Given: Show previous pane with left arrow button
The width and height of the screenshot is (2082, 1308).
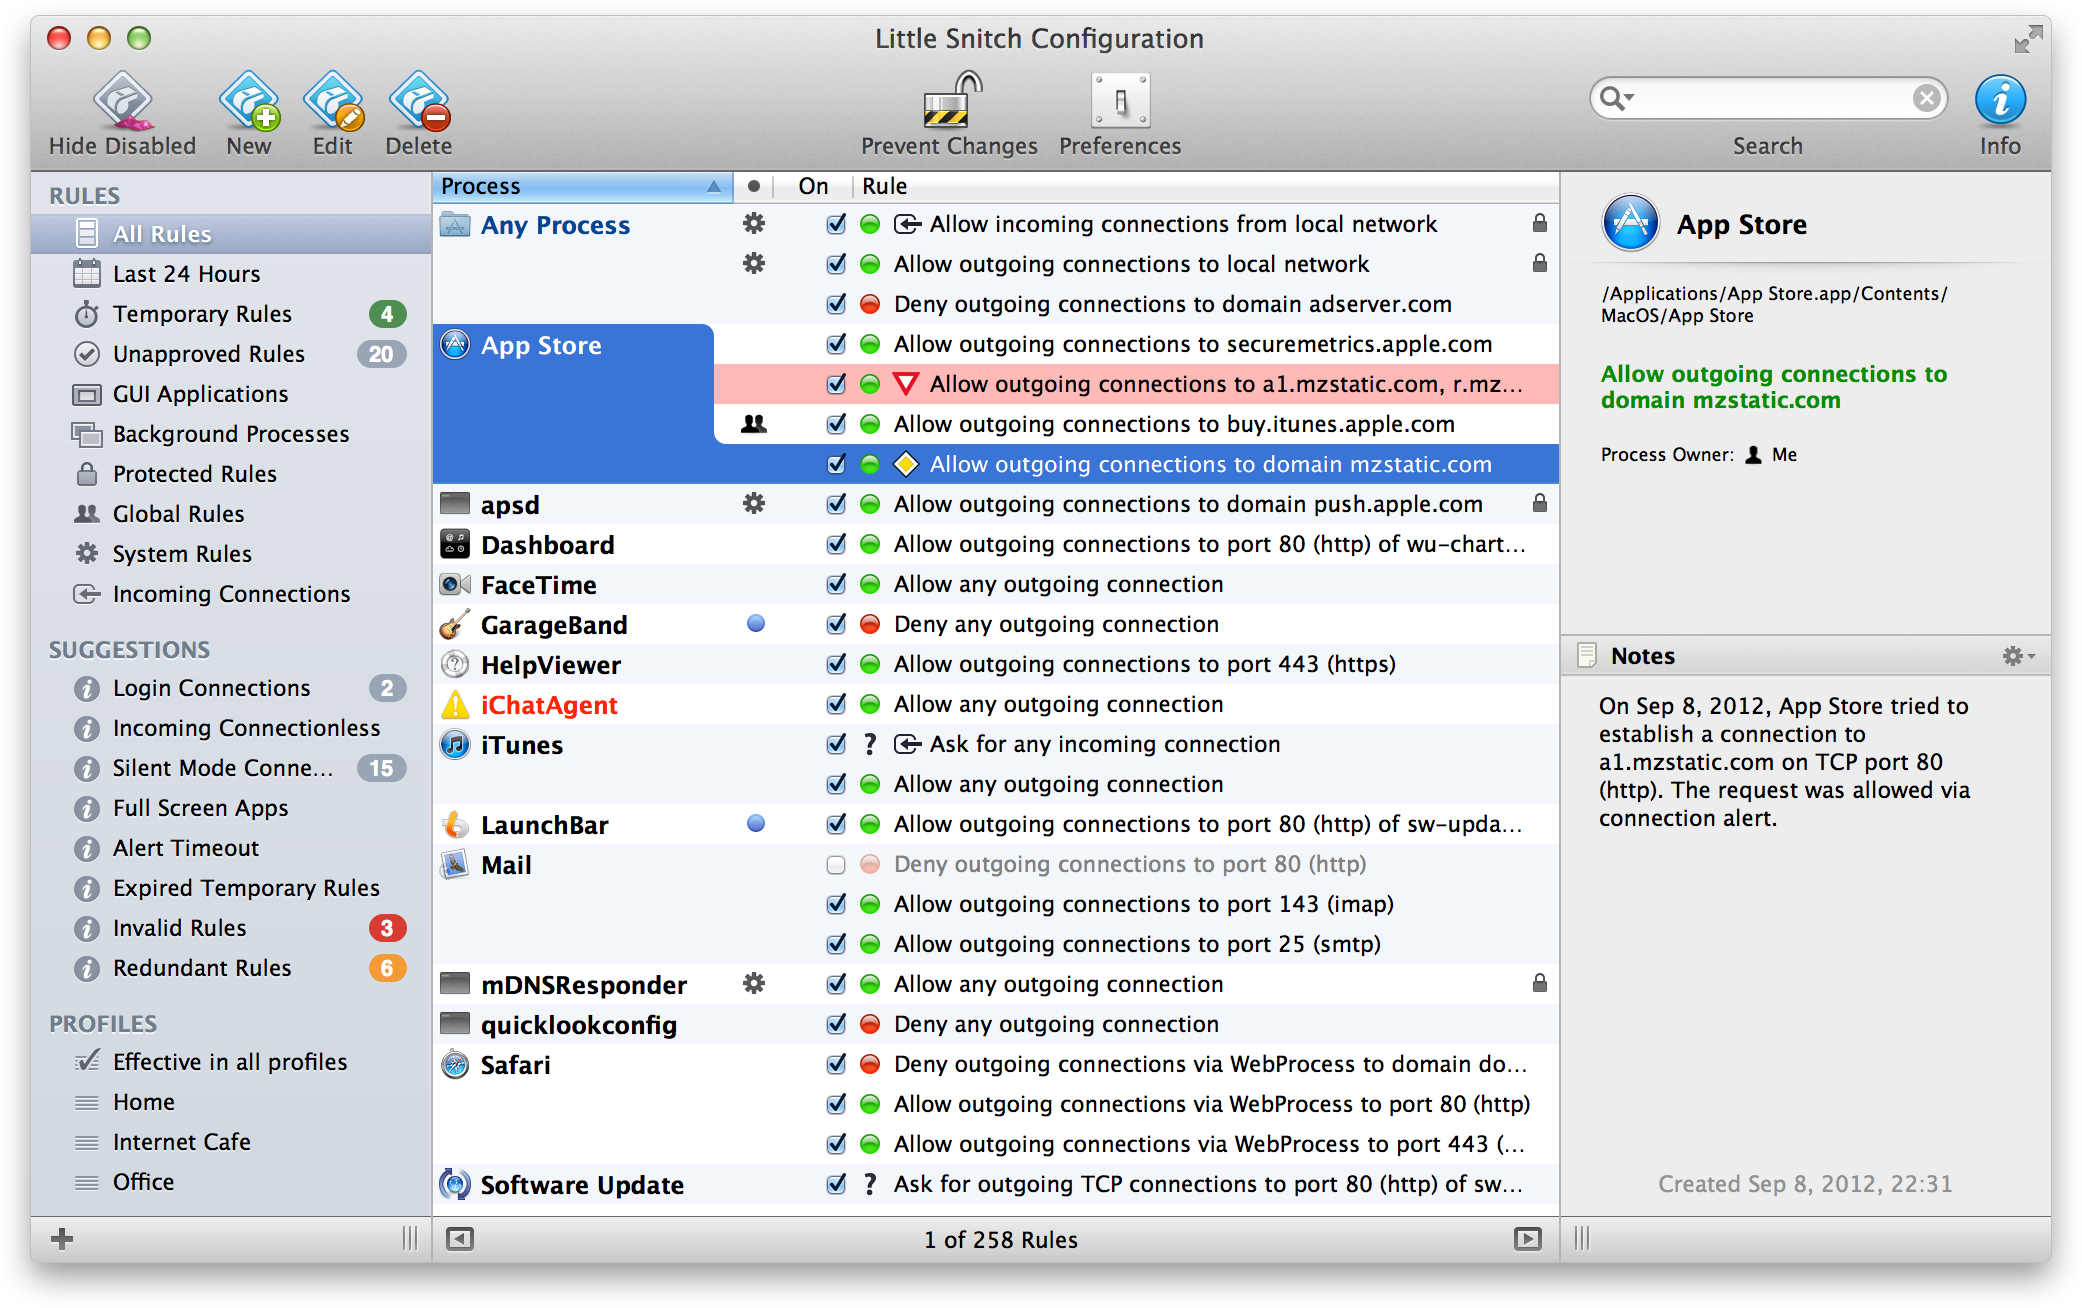Looking at the screenshot, I should tap(460, 1239).
